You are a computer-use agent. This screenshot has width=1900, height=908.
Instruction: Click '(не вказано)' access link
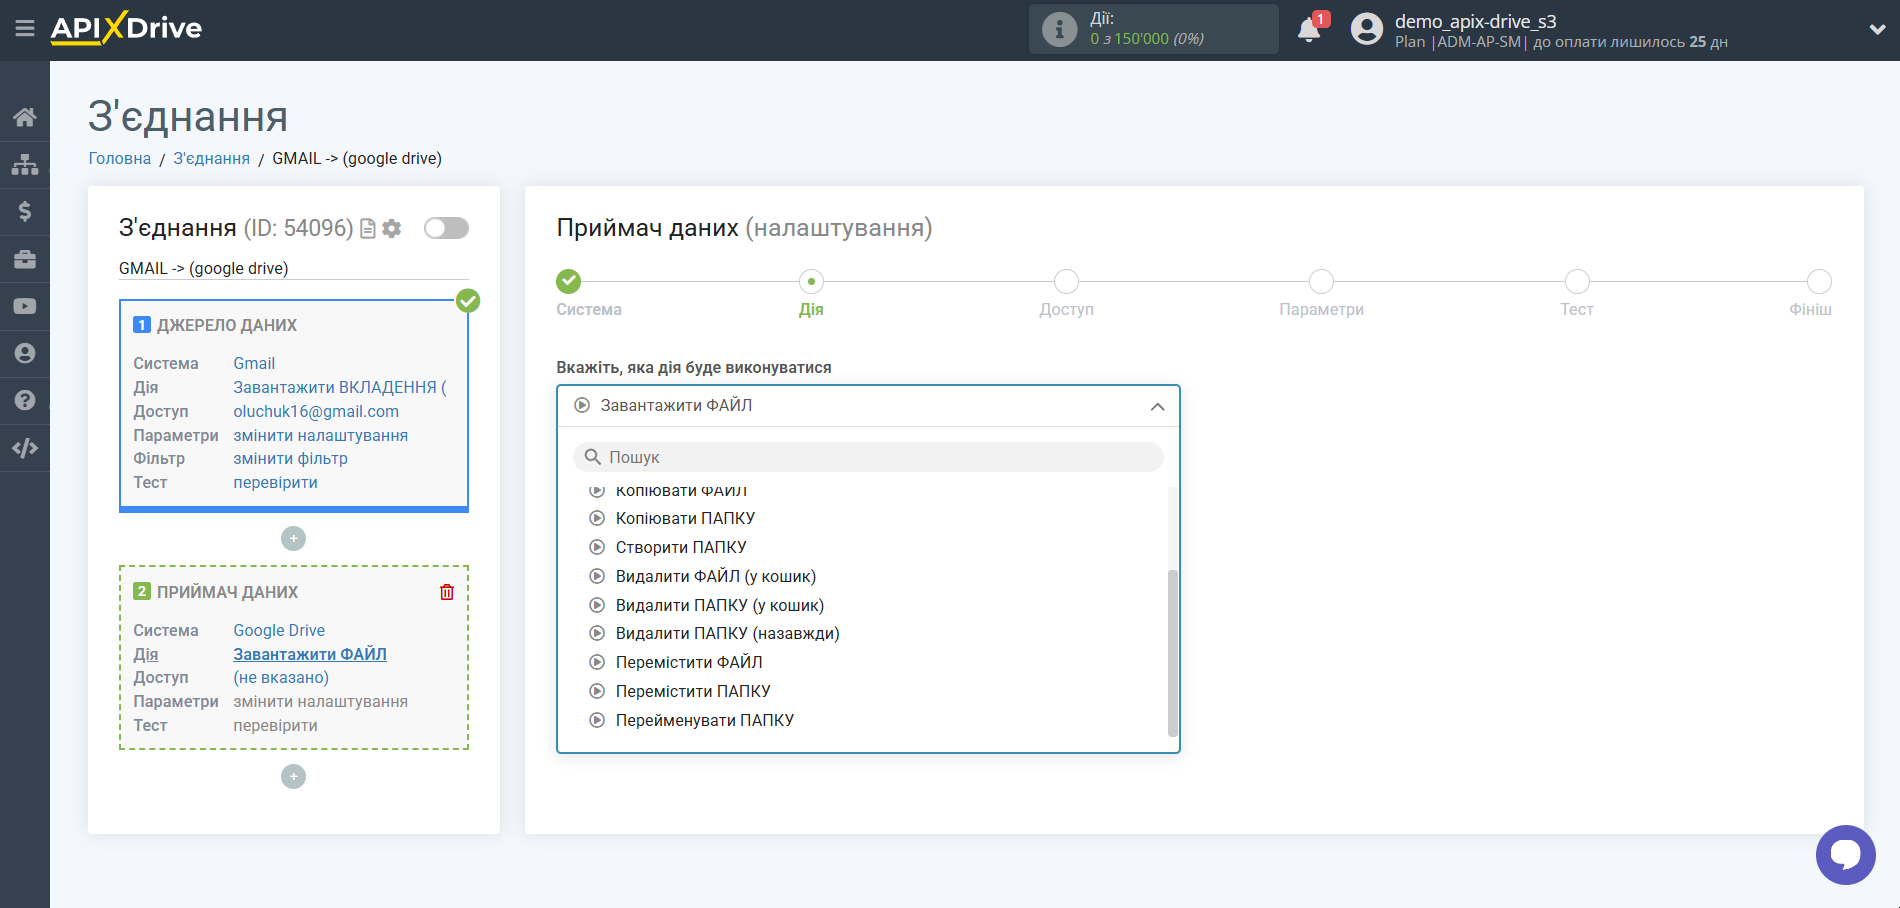click(281, 678)
